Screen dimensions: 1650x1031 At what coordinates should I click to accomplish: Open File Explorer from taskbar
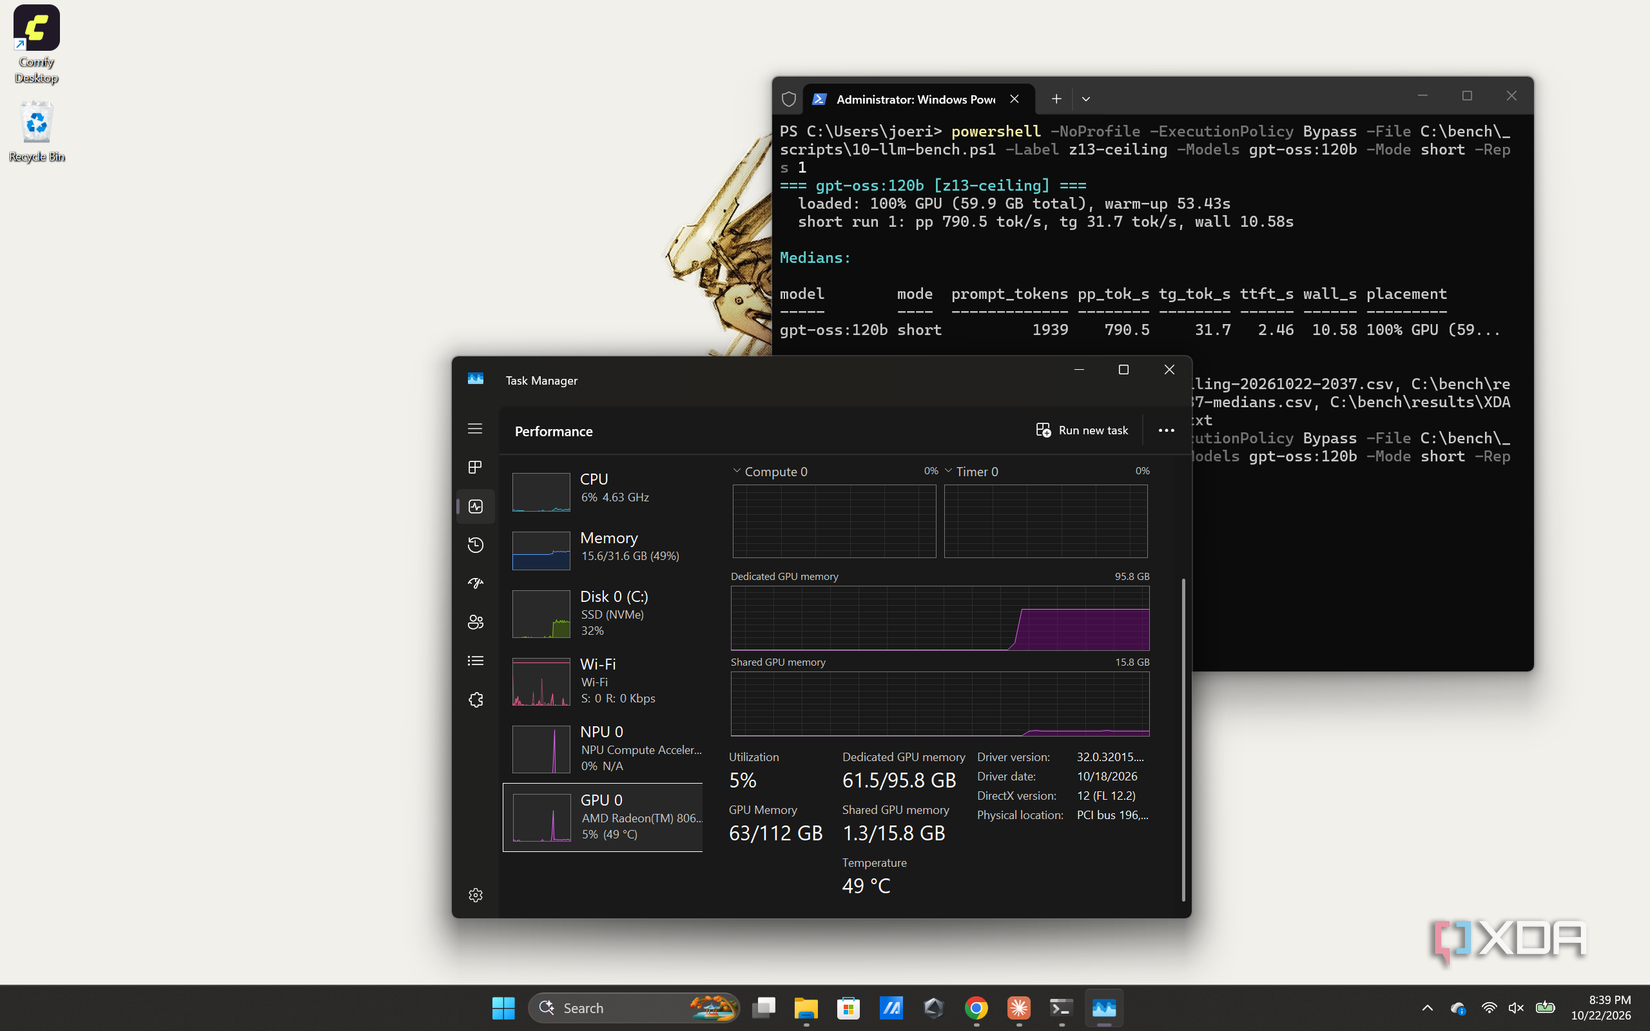click(806, 1008)
